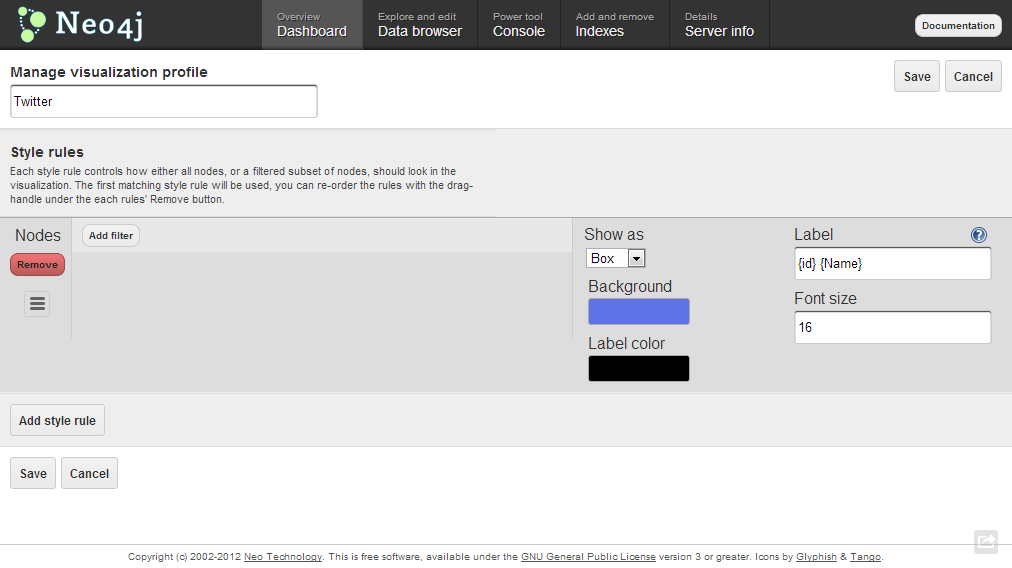This screenshot has width=1012, height=568.
Task: Pick the blue Background color swatch
Action: 638,311
